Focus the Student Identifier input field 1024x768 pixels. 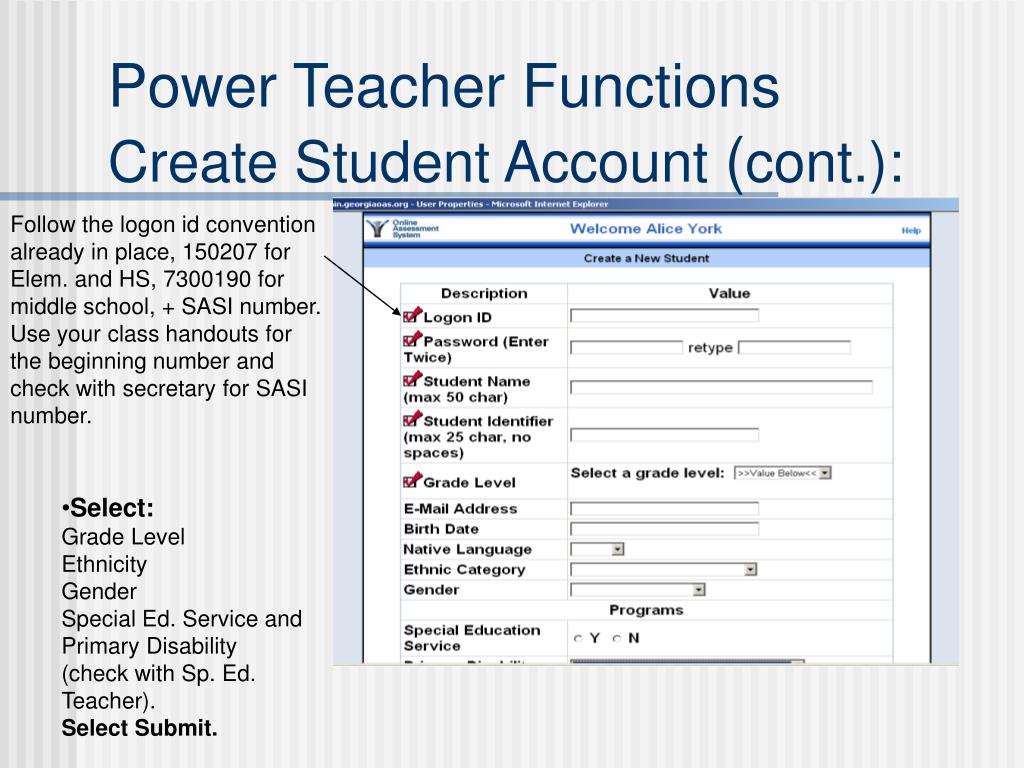click(664, 435)
